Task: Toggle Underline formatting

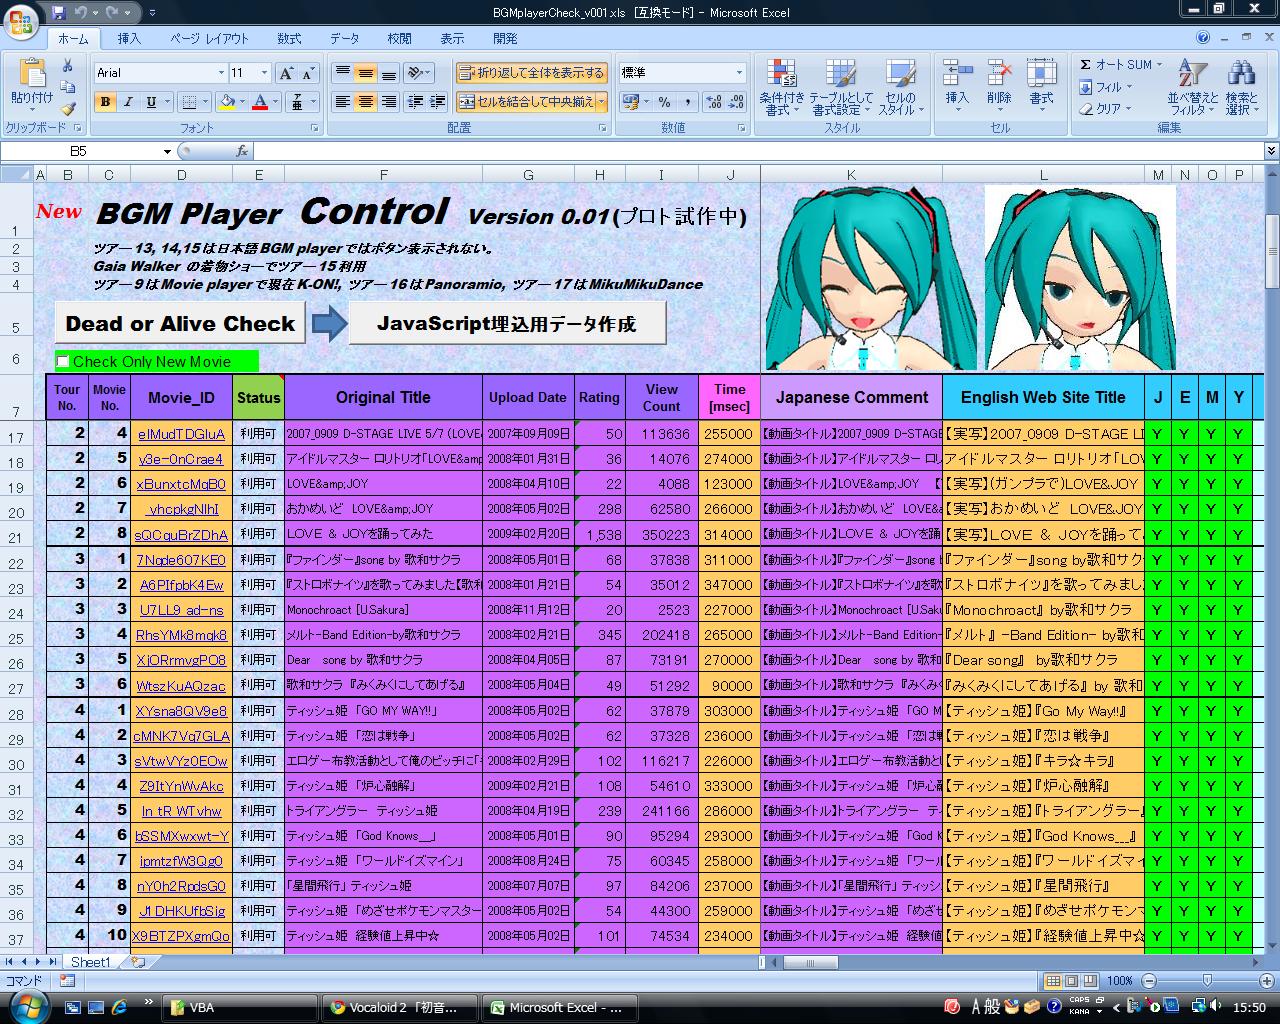Action: (x=151, y=102)
